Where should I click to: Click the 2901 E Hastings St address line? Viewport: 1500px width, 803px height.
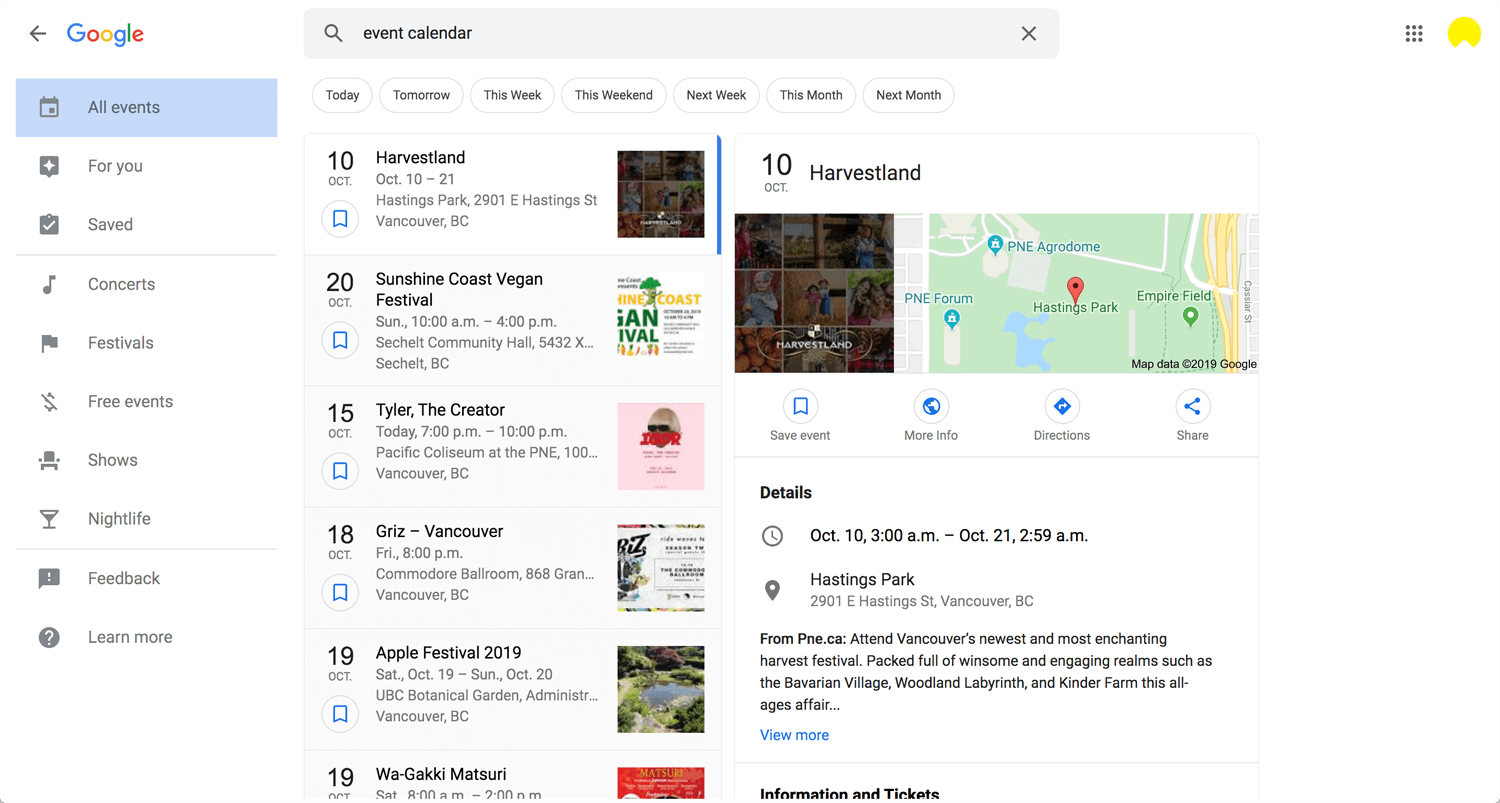922,601
